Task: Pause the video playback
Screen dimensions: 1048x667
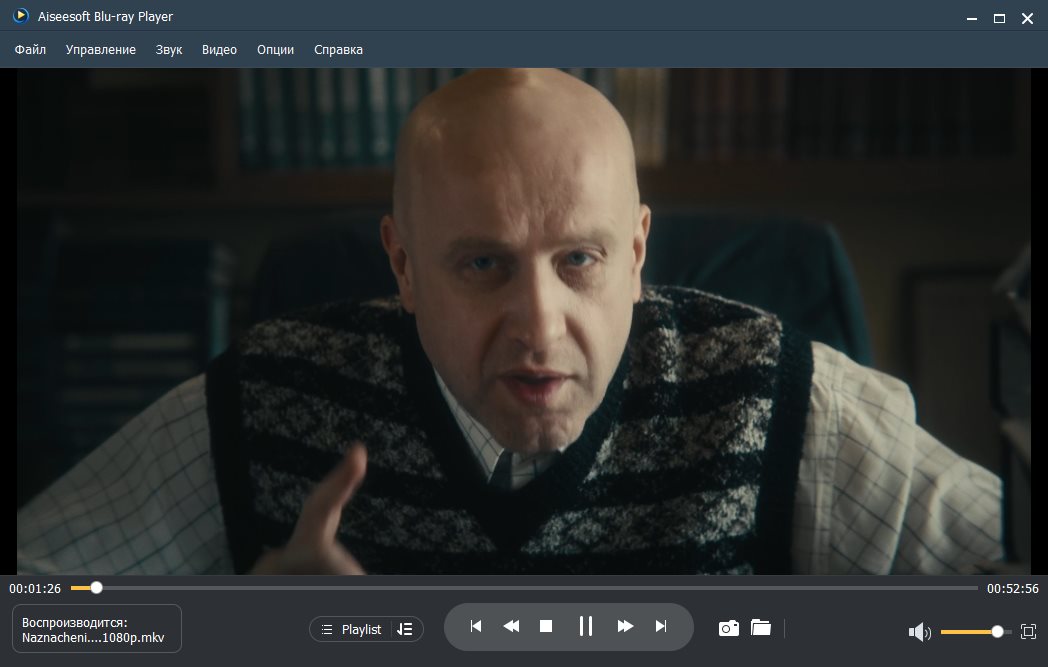Action: point(586,627)
